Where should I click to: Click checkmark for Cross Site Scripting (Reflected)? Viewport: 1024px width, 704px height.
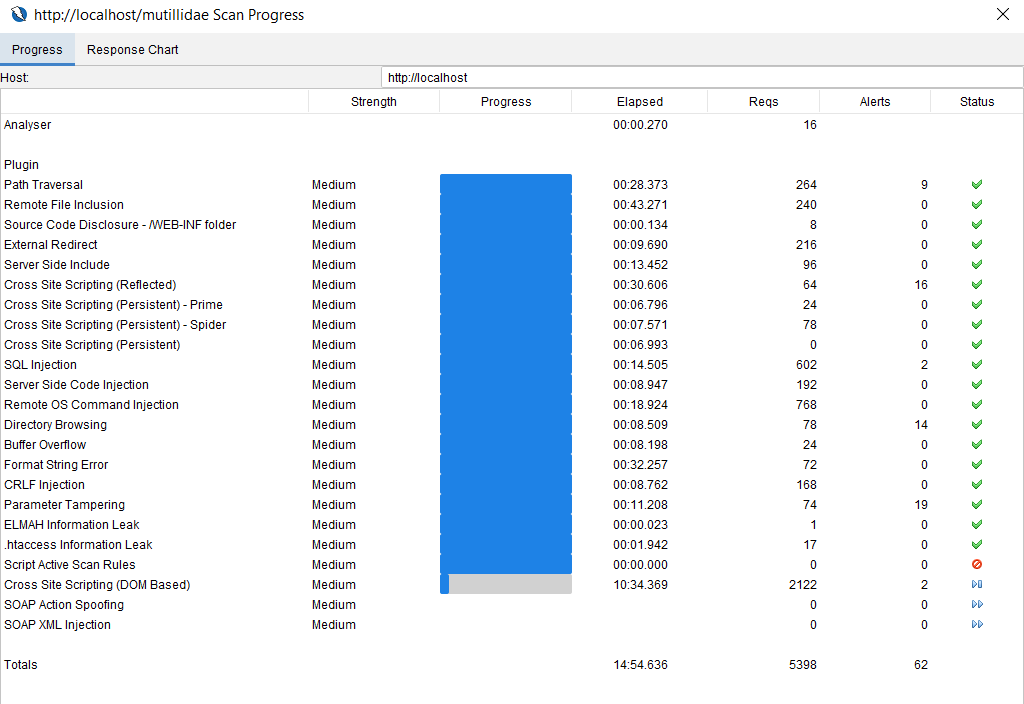977,285
